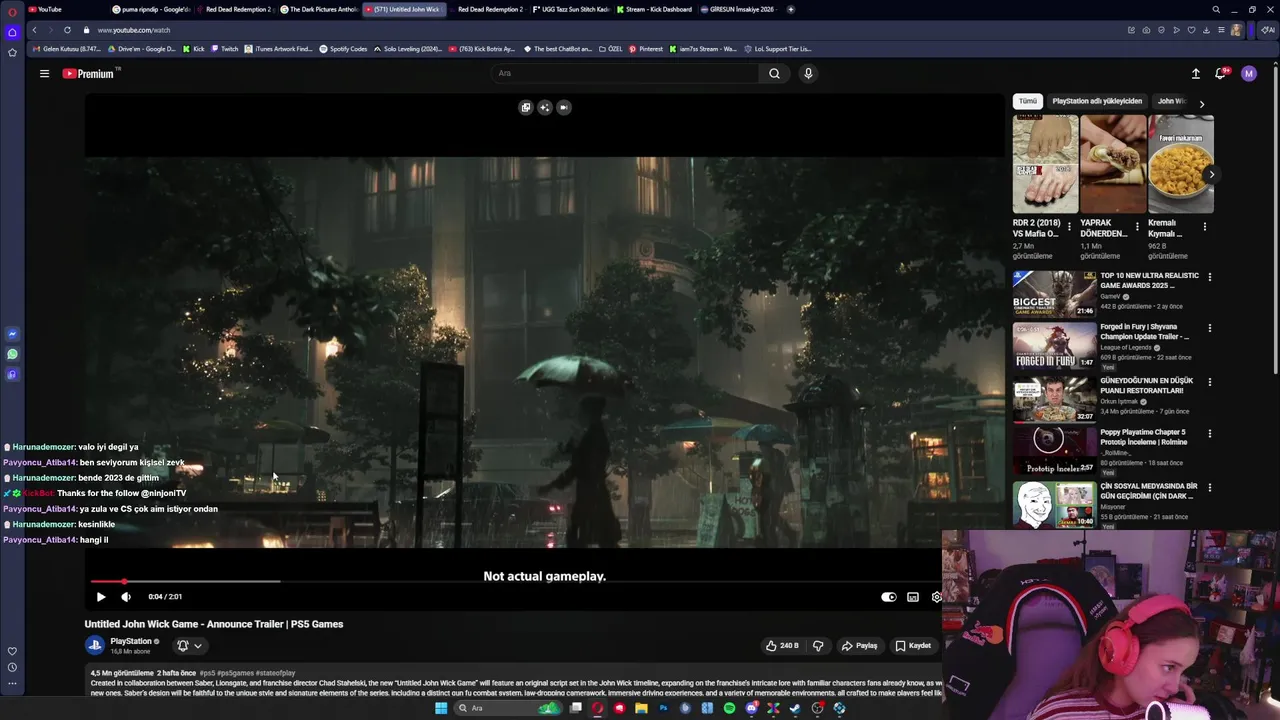Open WhatsApp in the Opera sidebar
Image resolution: width=1280 pixels, height=720 pixels.
coord(12,354)
